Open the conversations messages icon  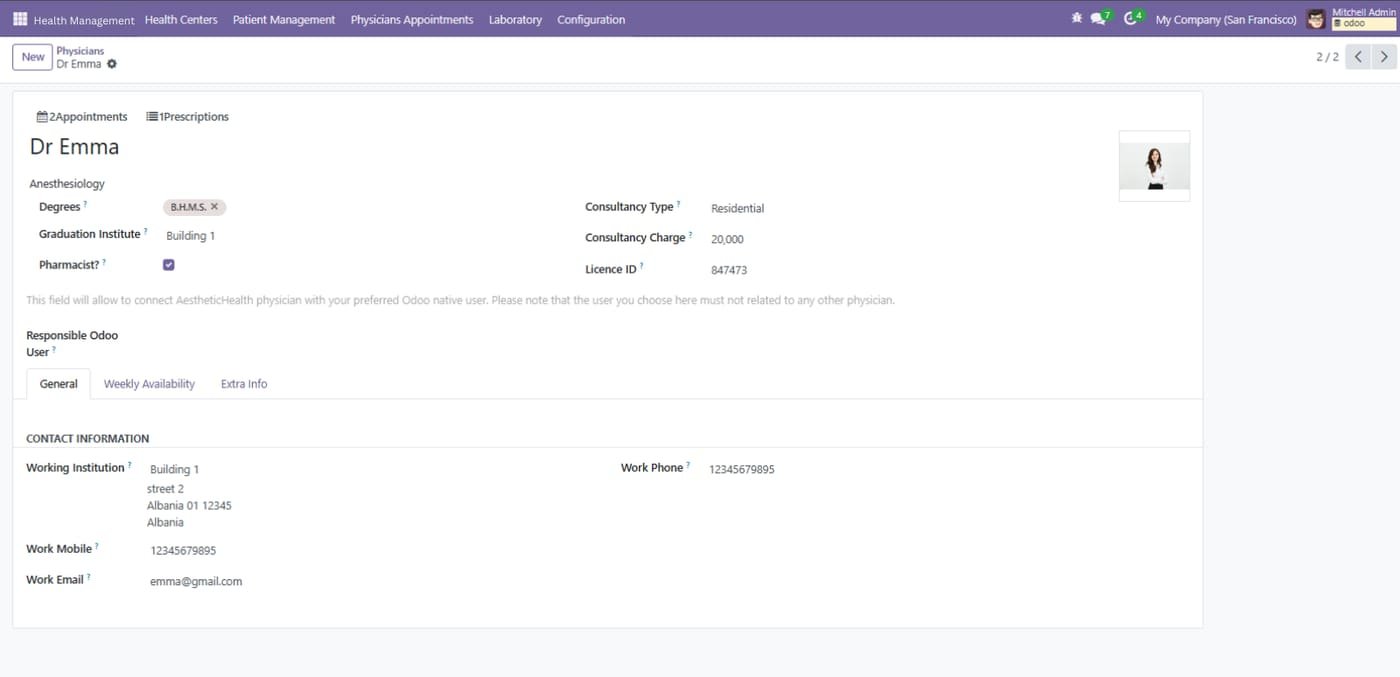pos(1100,18)
